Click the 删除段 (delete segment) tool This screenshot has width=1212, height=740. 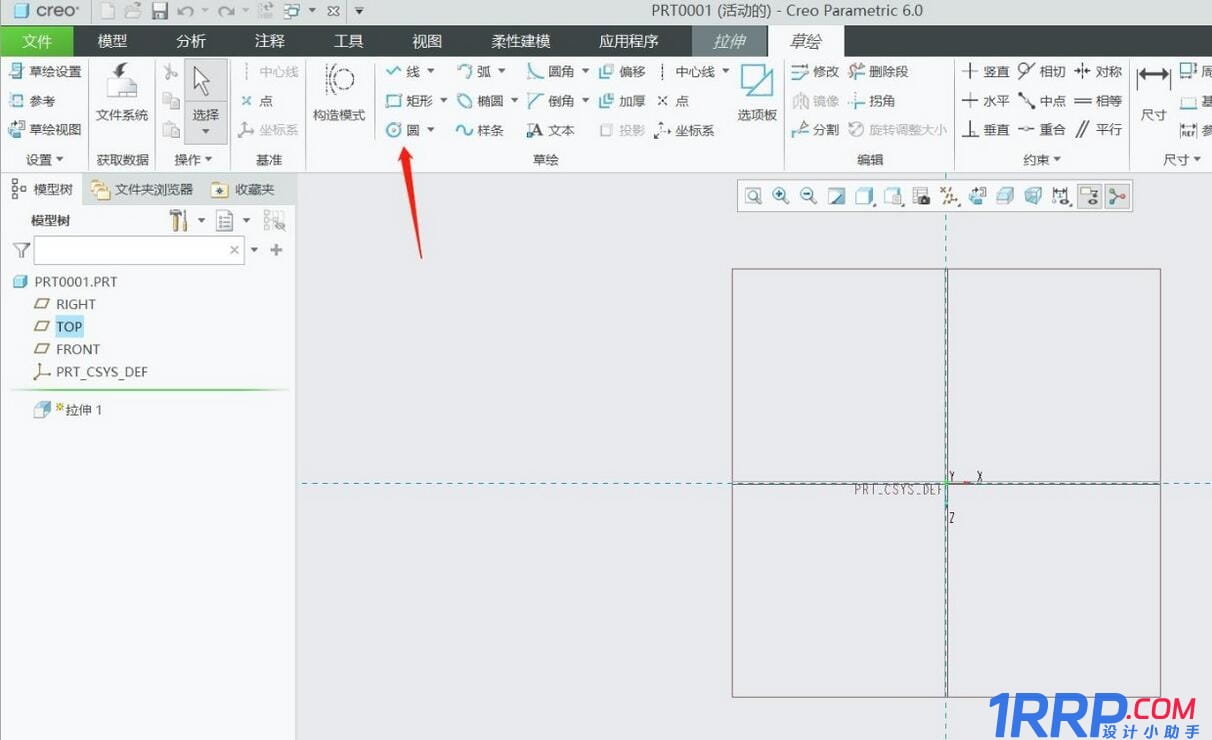878,71
